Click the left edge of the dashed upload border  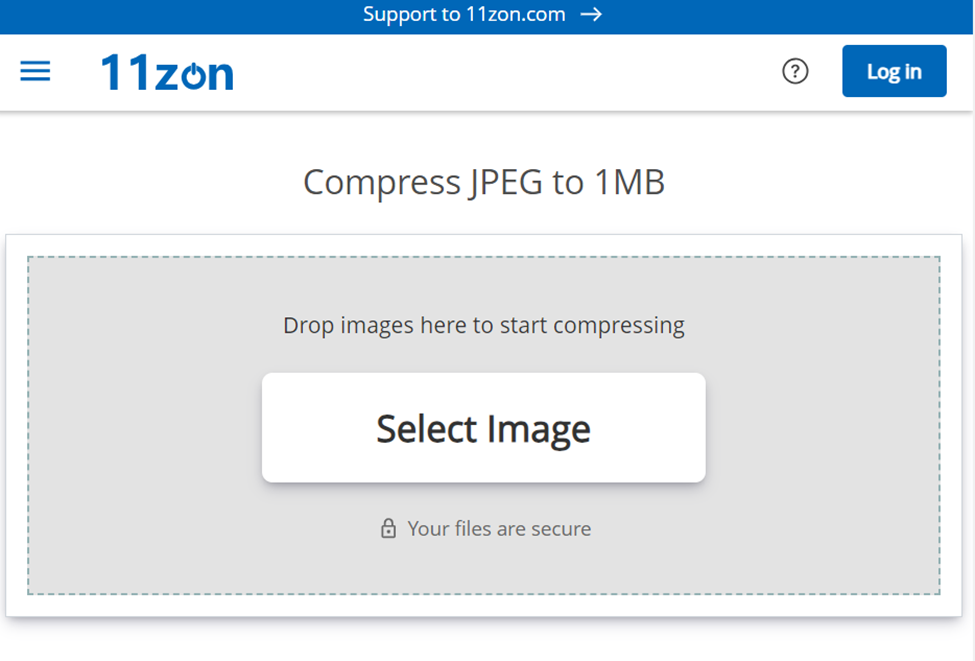pos(28,425)
